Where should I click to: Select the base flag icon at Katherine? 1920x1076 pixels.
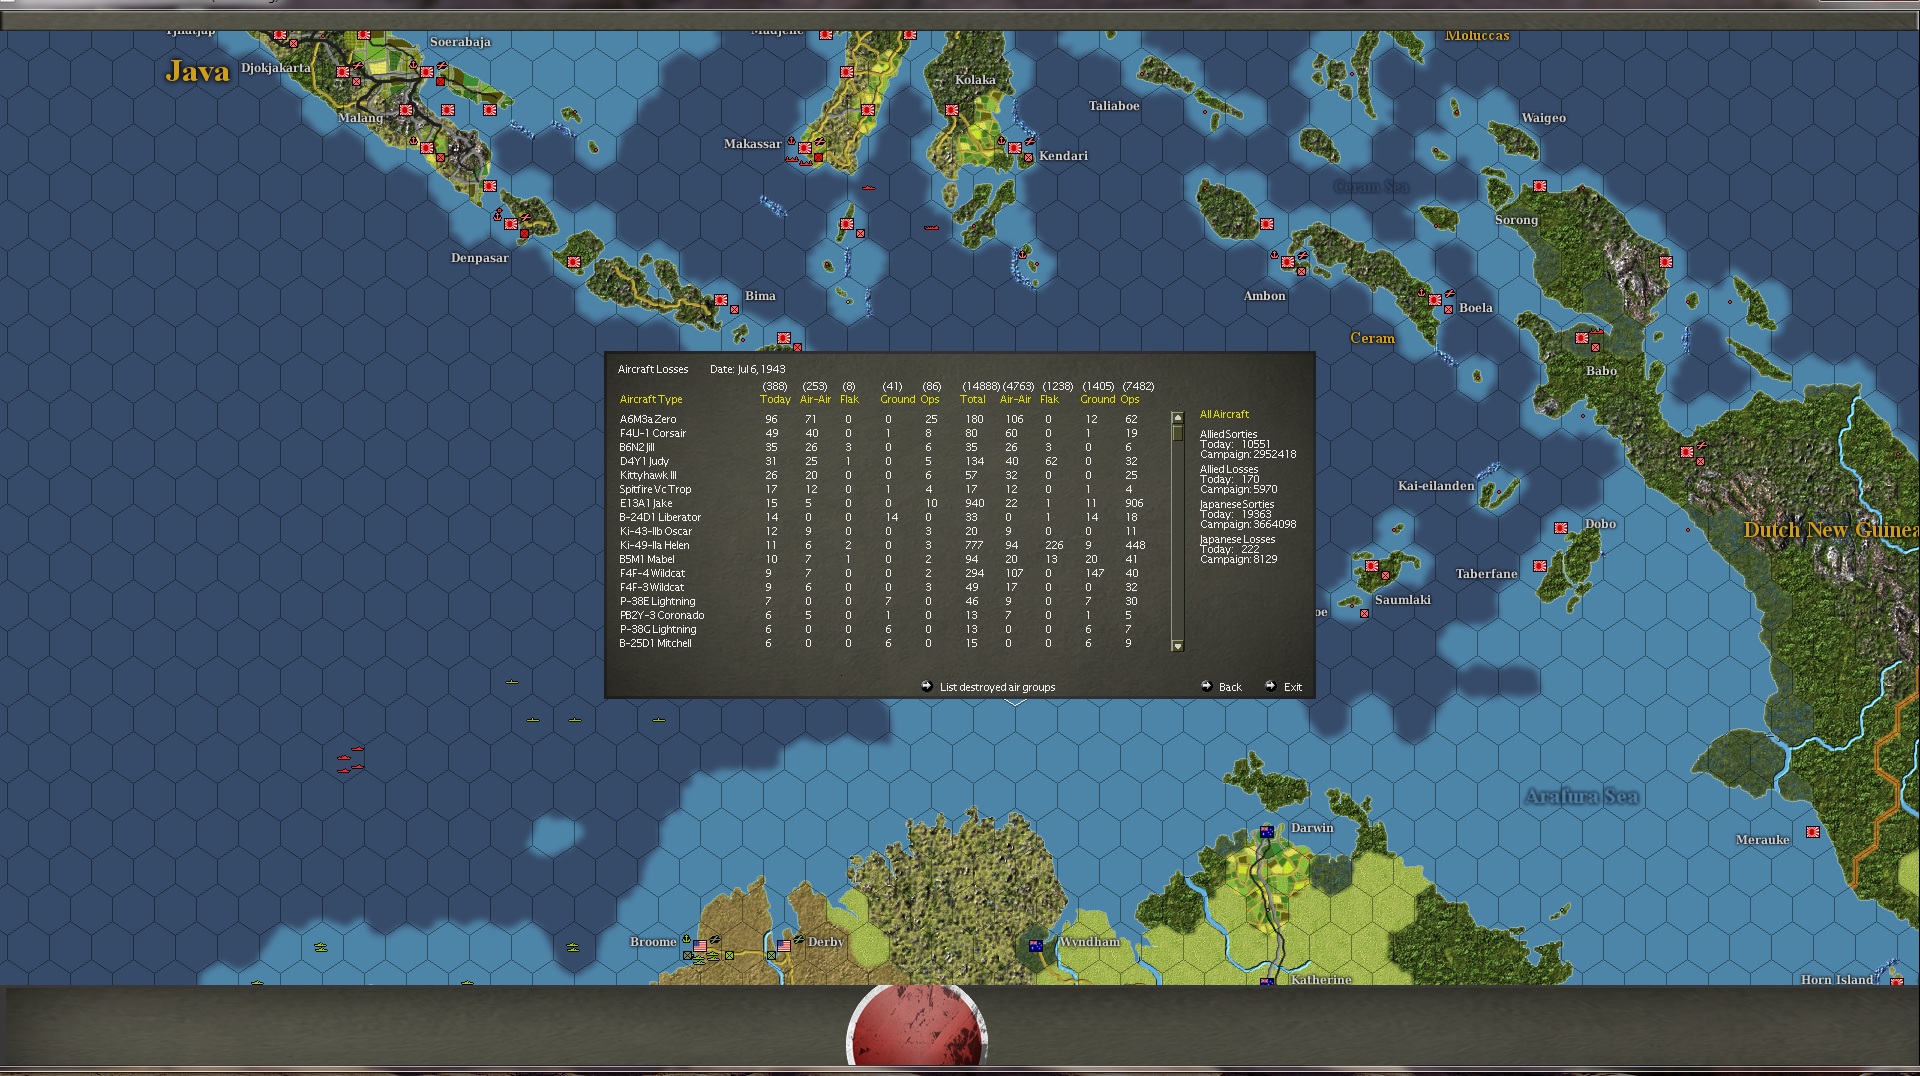(x=1267, y=982)
